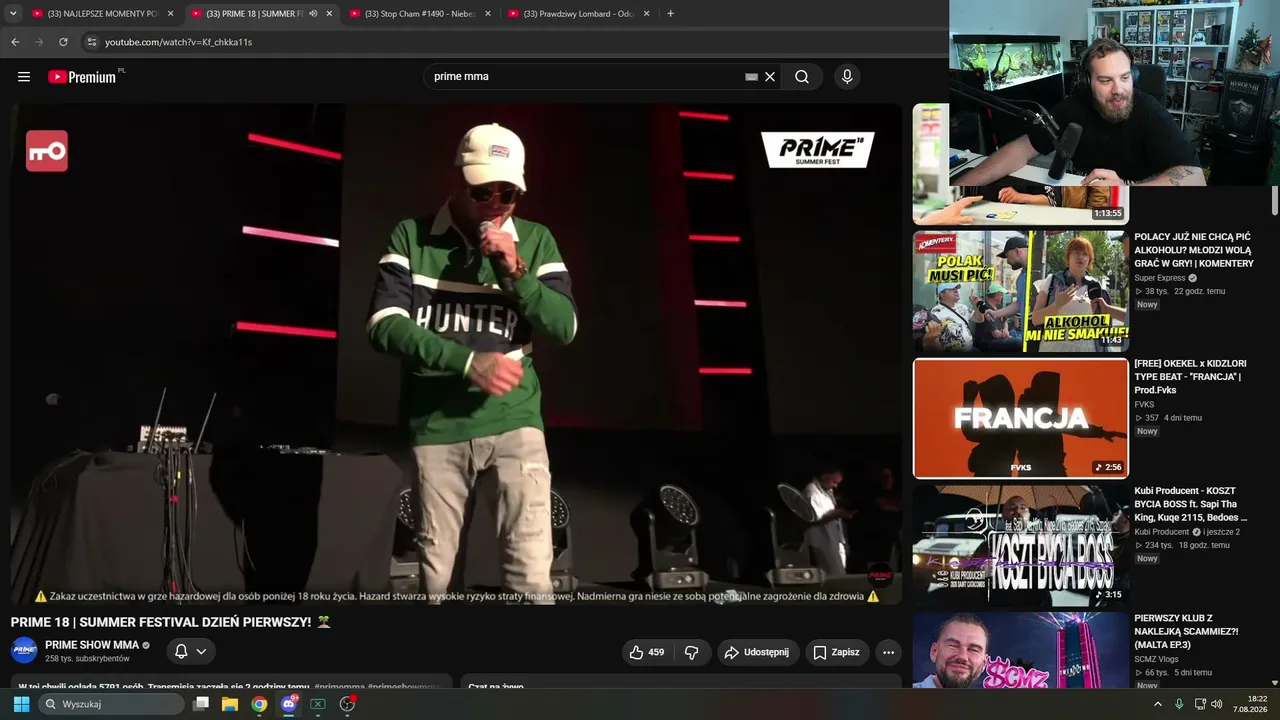Reload the YouTube page
1280x720 pixels.
pos(63,42)
